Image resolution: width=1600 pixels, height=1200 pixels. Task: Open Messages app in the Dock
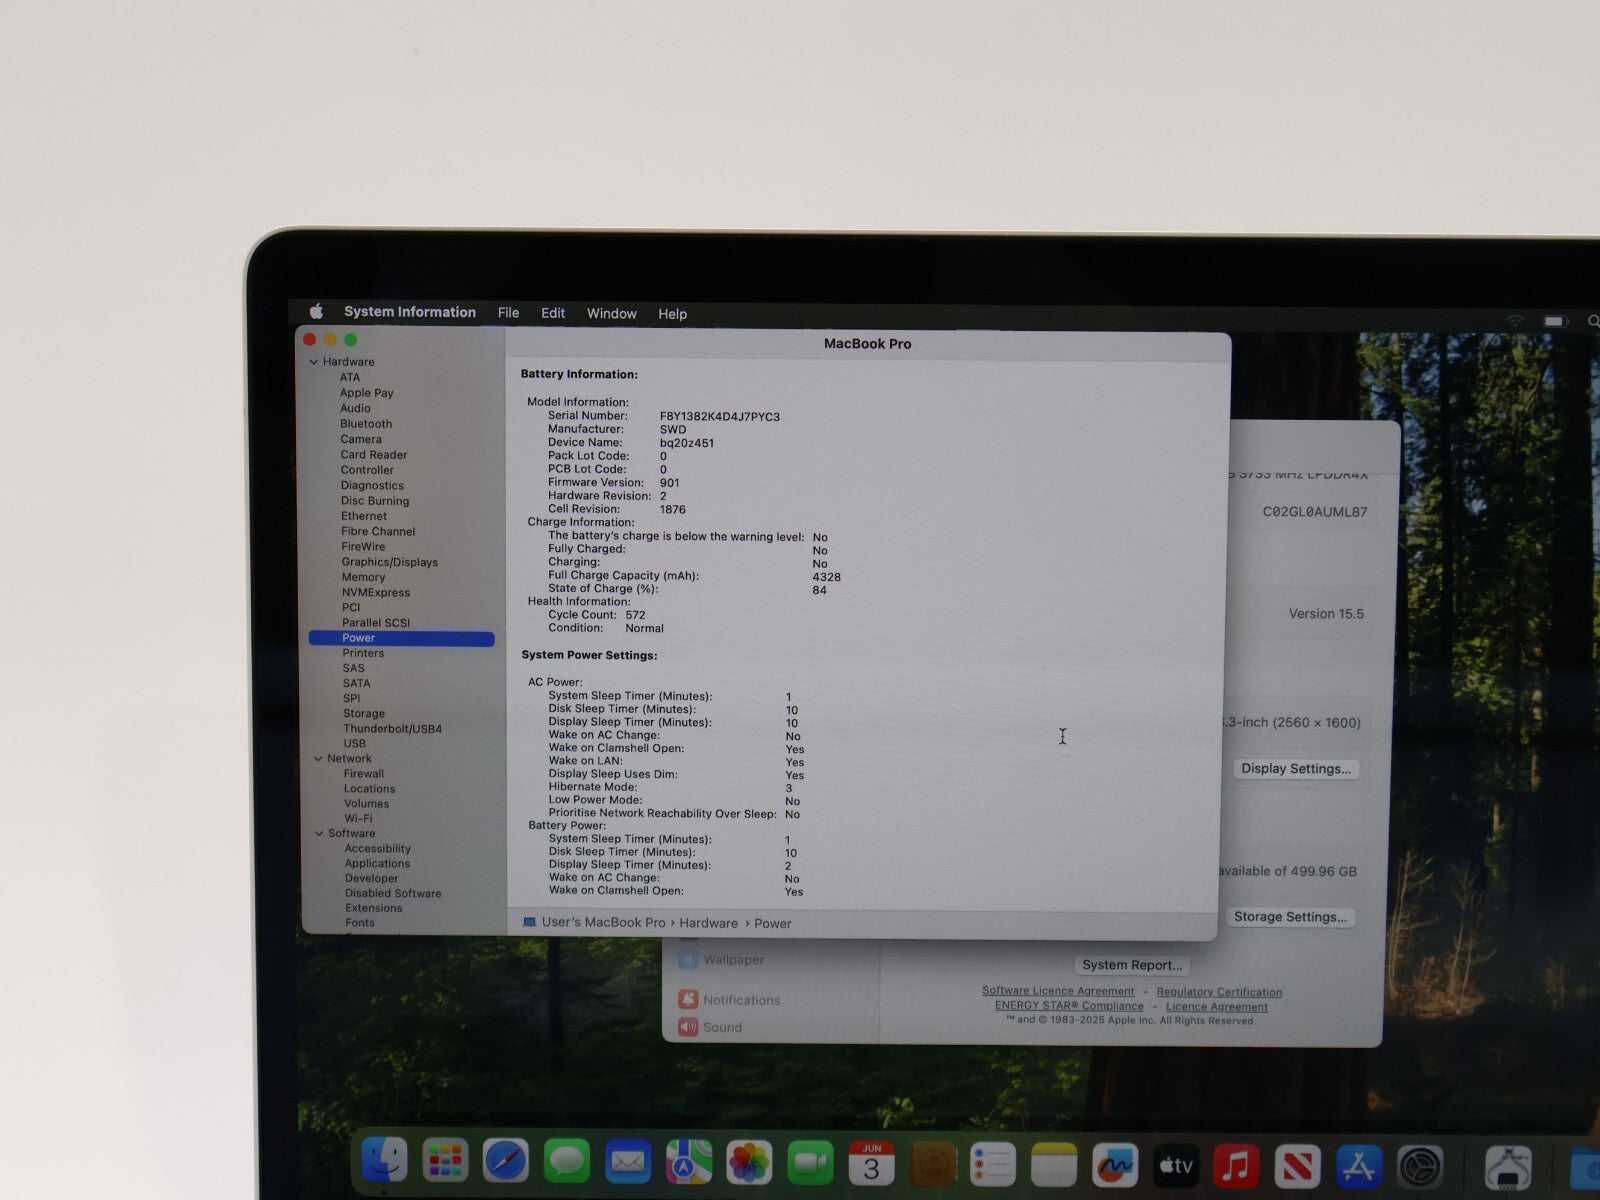567,1162
